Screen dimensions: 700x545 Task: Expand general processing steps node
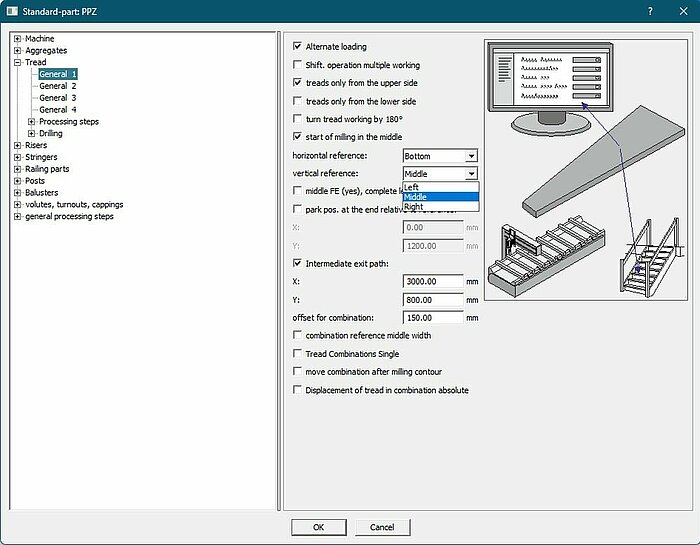(17, 216)
